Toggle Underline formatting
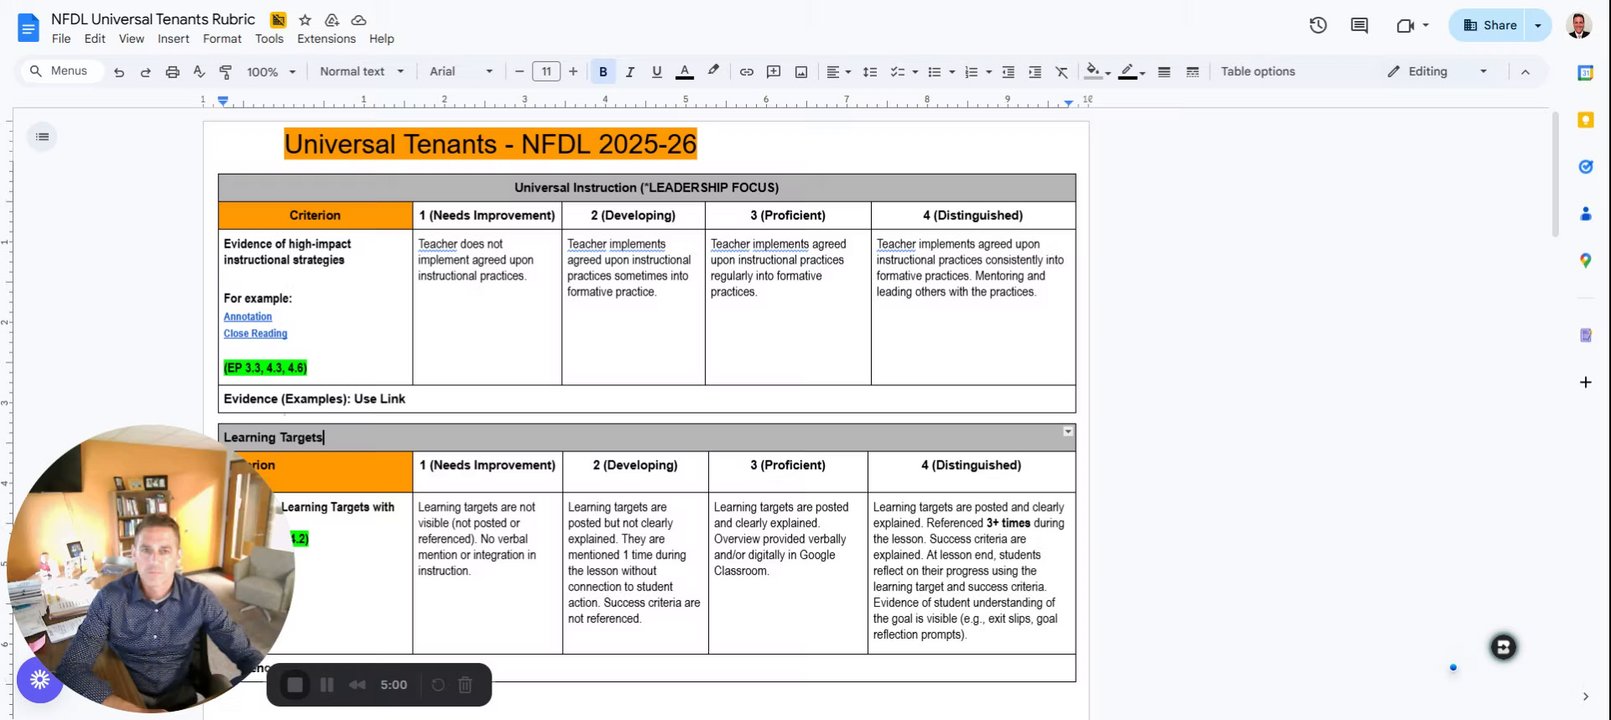This screenshot has width=1611, height=720. click(x=657, y=72)
